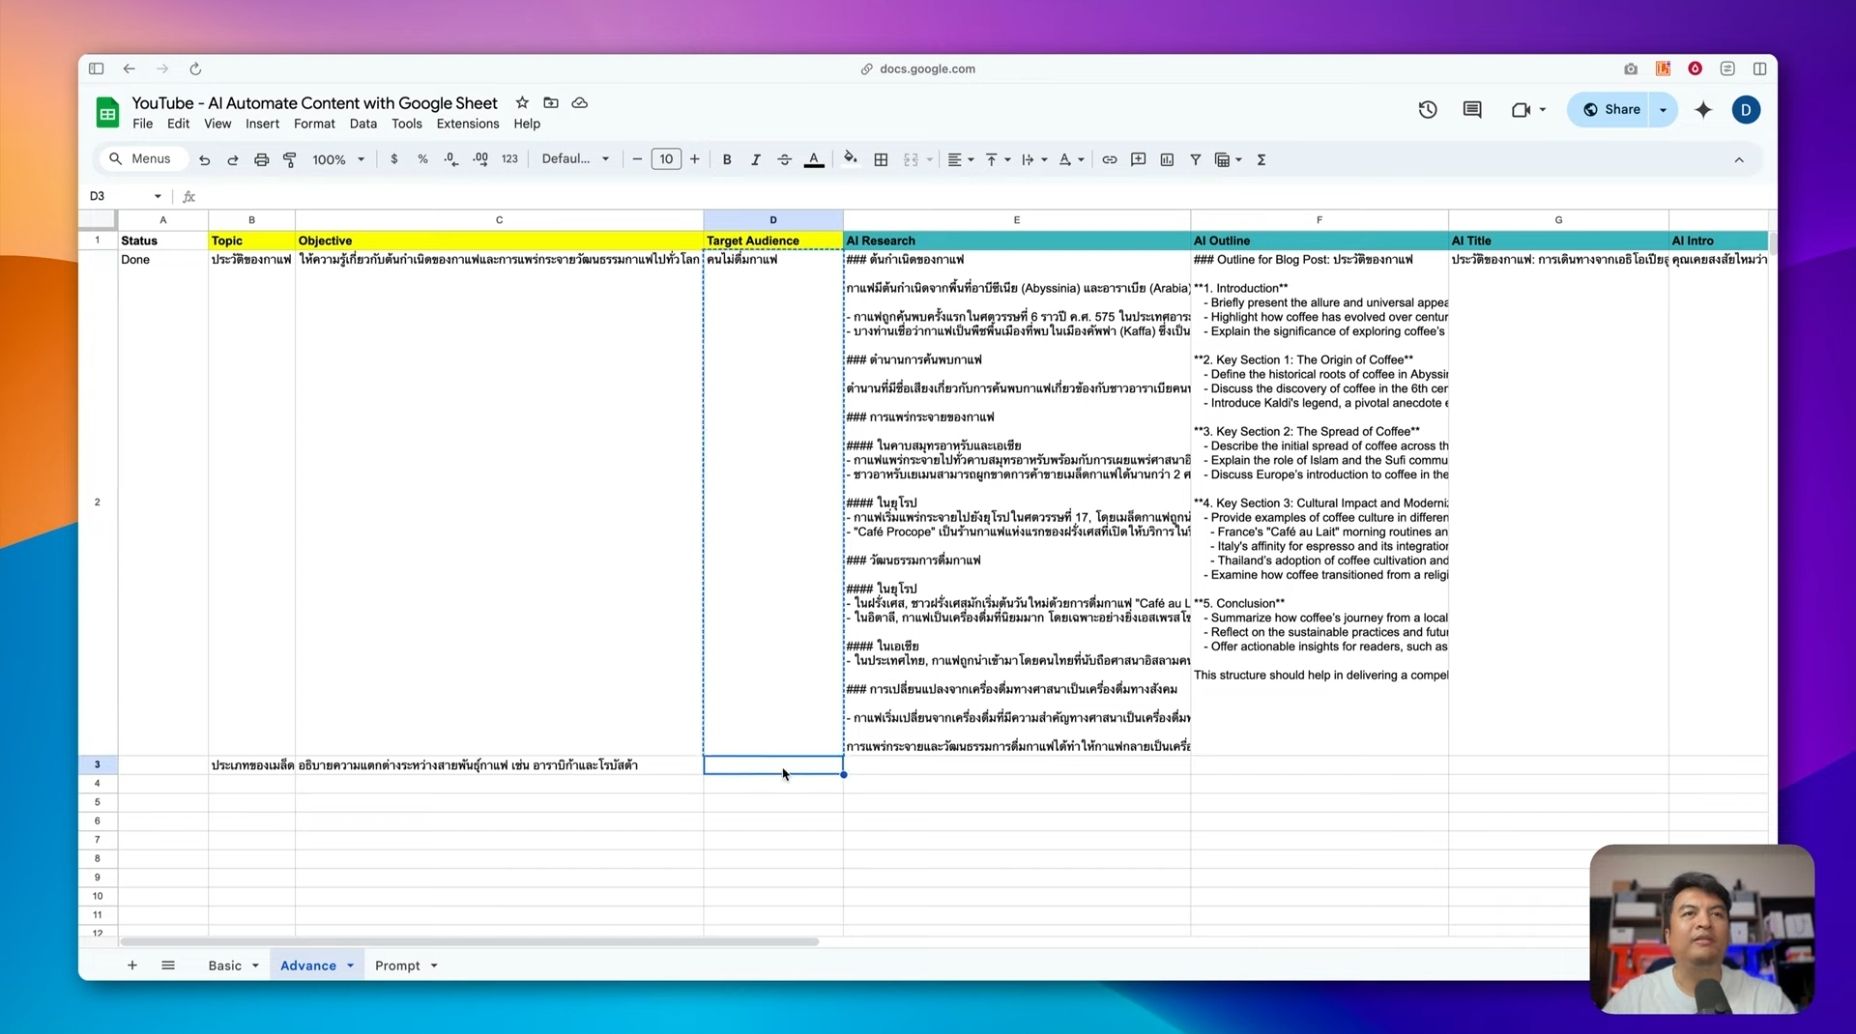The width and height of the screenshot is (1856, 1034).
Task: Open version history clock icon
Action: pyautogui.click(x=1427, y=110)
